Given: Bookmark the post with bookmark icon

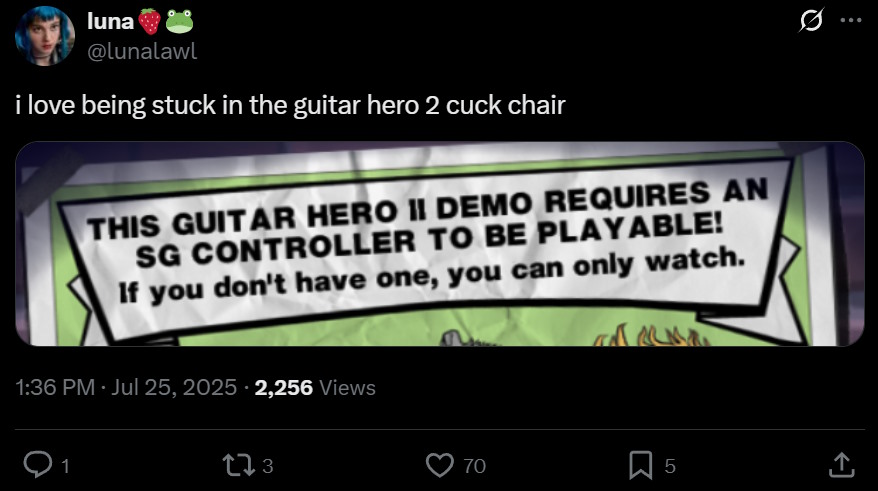Looking at the screenshot, I should coord(641,465).
